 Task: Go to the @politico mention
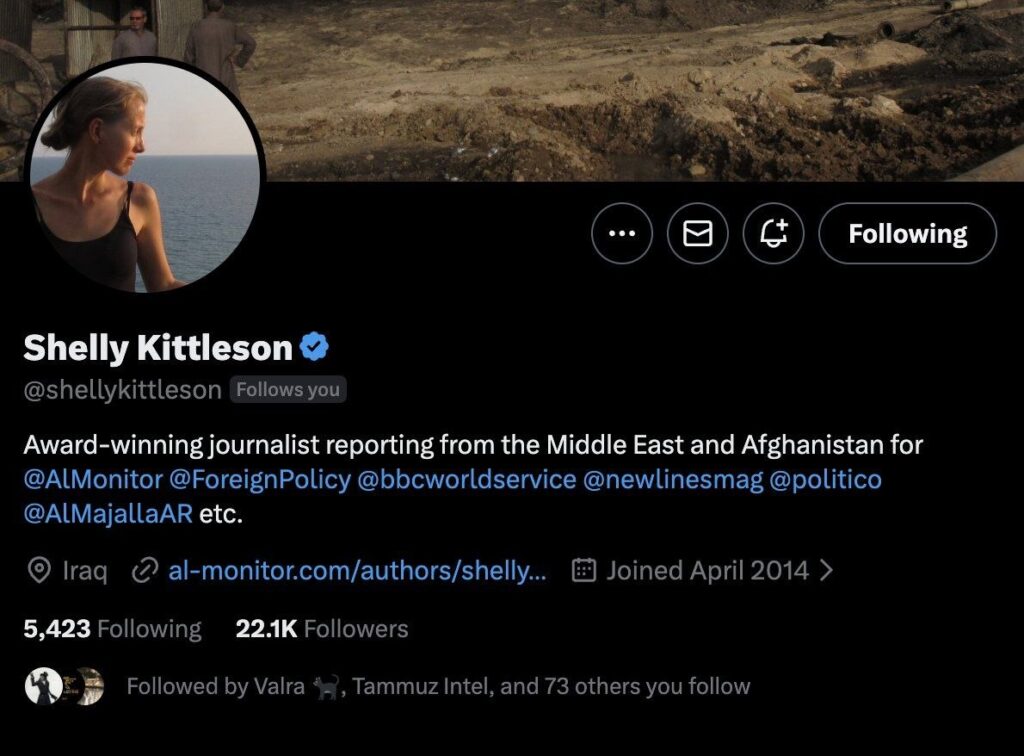tap(825, 480)
